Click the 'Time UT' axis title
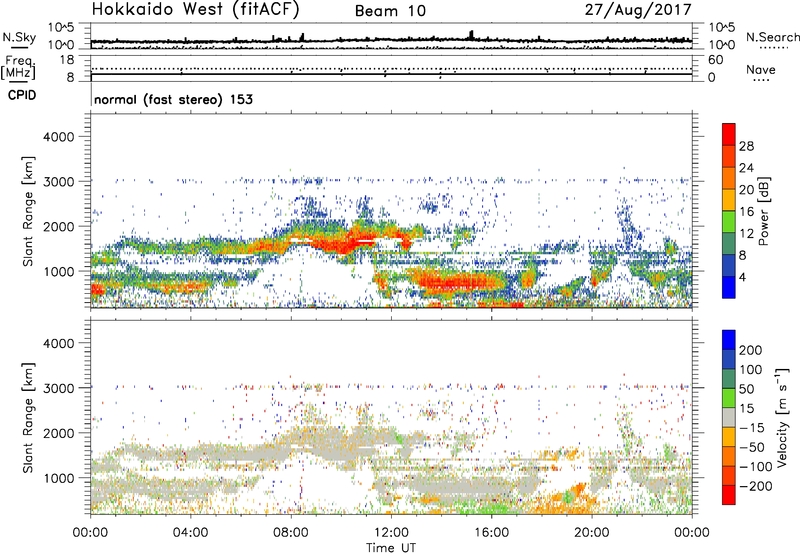 click(x=391, y=548)
